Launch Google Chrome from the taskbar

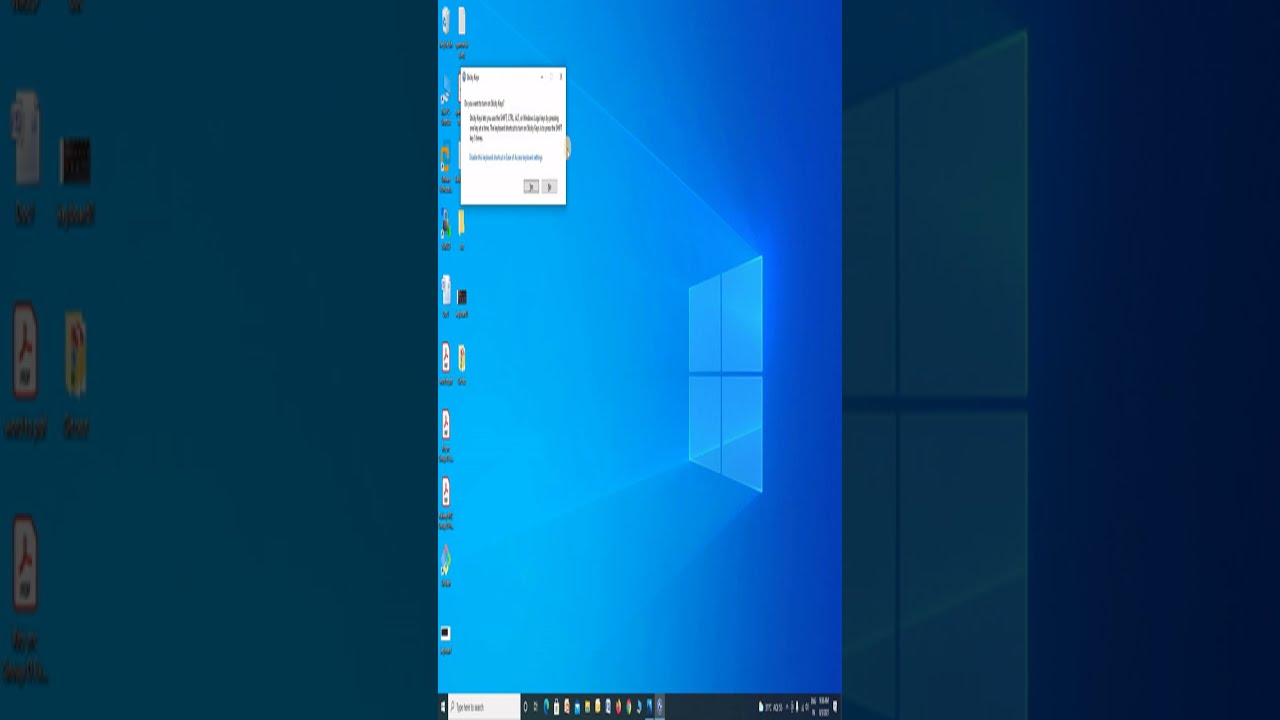point(629,707)
